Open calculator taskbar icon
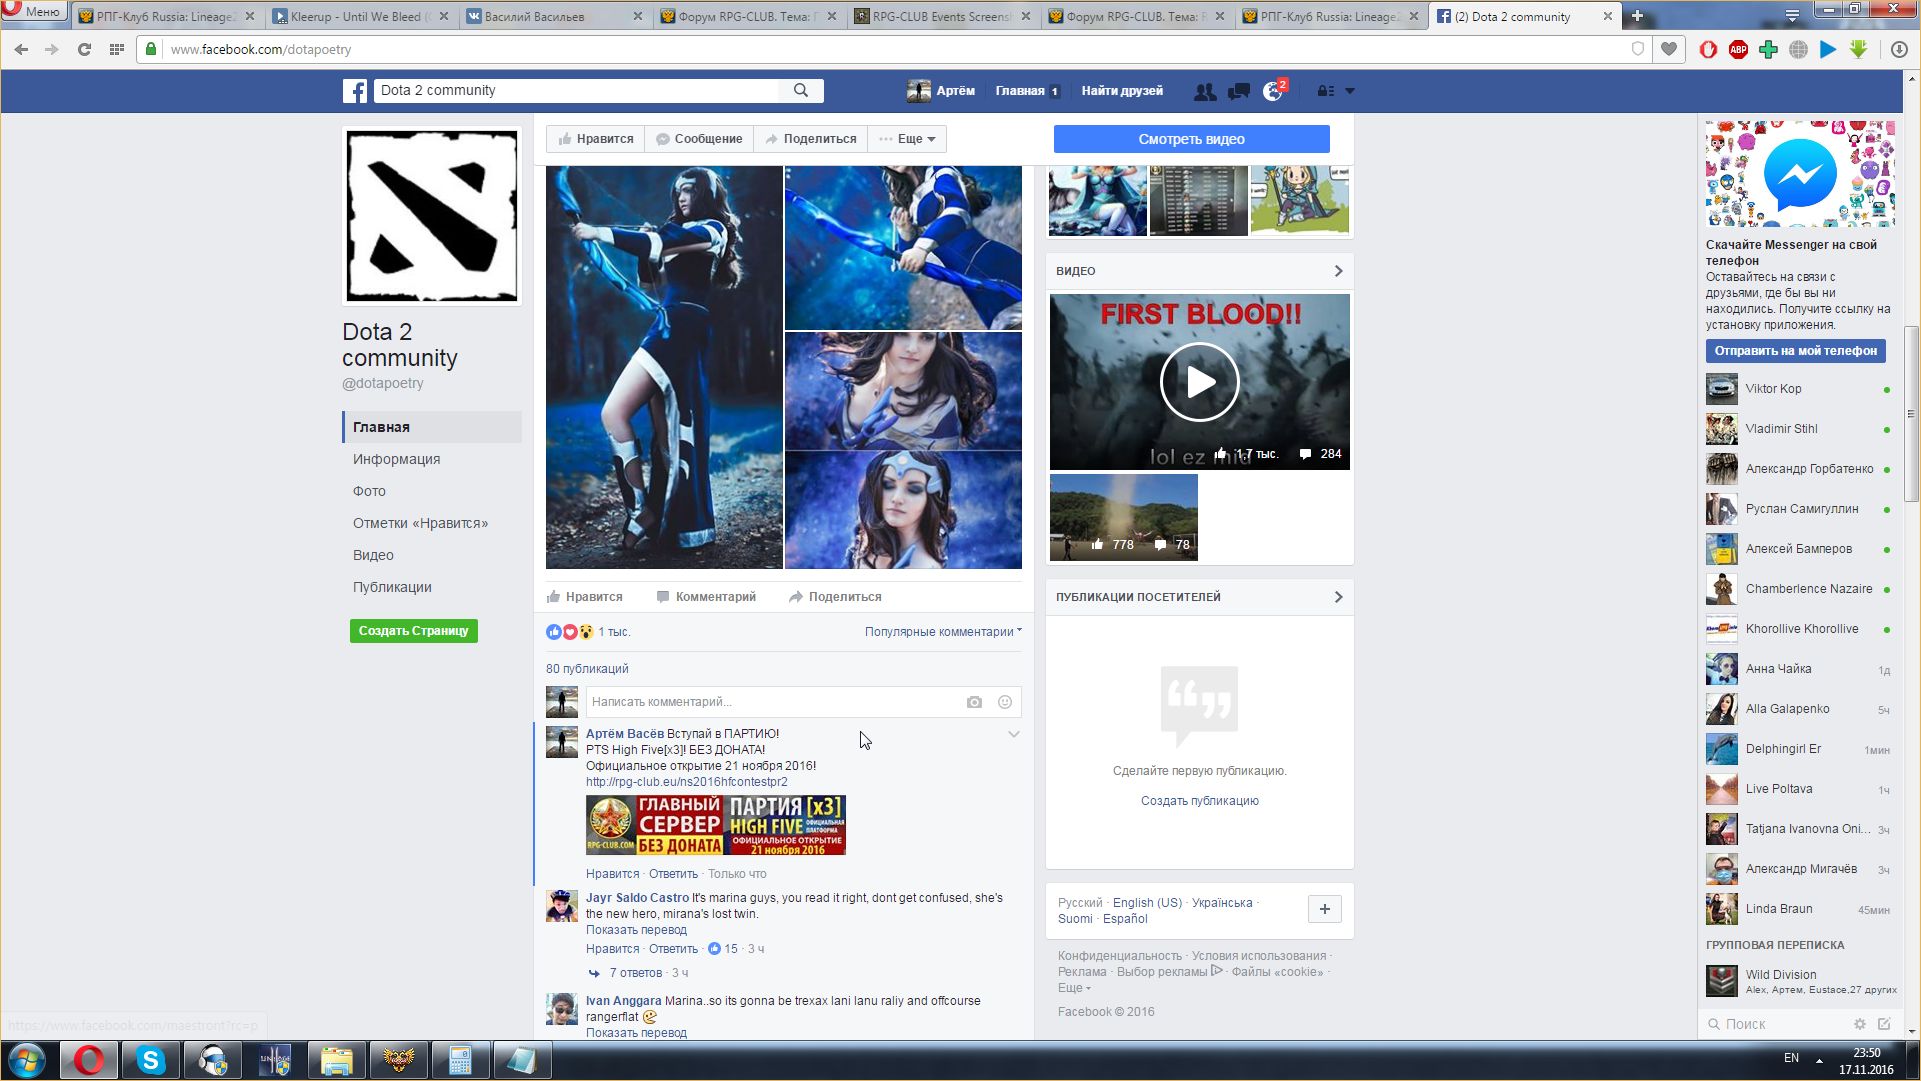Screen dimensions: 1921x1081 [459, 1060]
